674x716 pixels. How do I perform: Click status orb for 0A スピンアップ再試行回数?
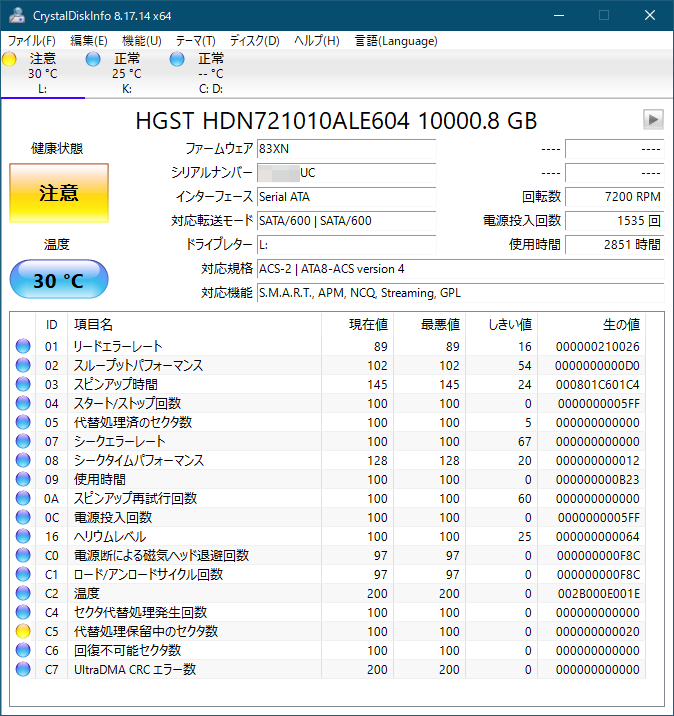tap(23, 498)
